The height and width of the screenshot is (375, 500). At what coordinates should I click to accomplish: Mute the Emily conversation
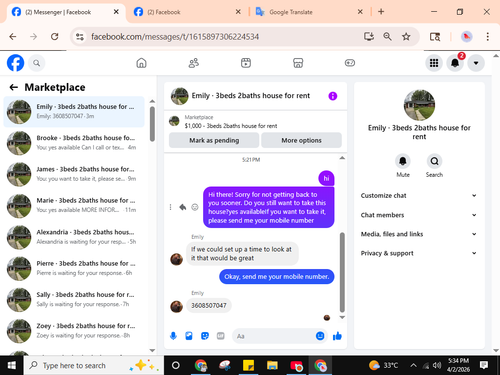403,161
